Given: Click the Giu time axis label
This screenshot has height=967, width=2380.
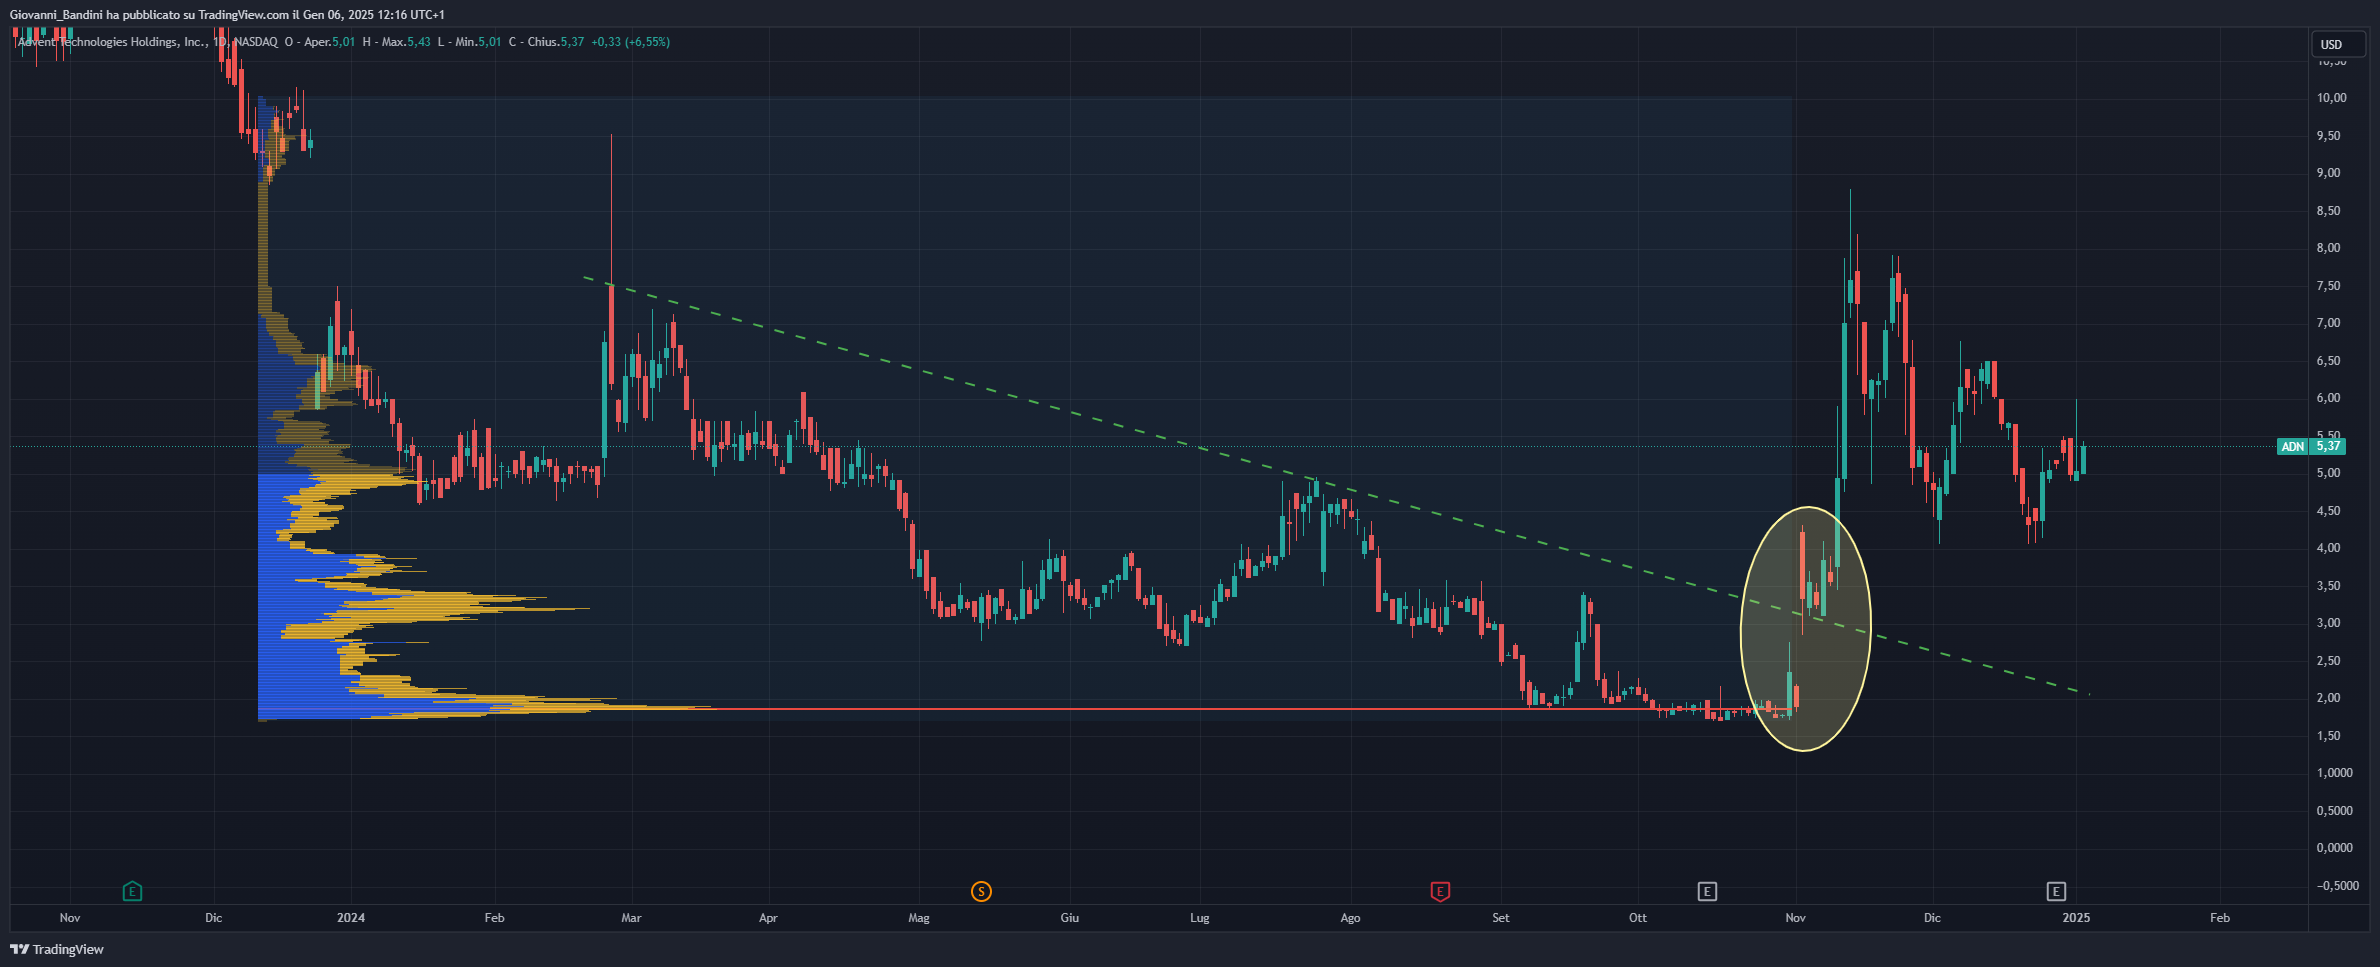Looking at the screenshot, I should pos(1070,918).
